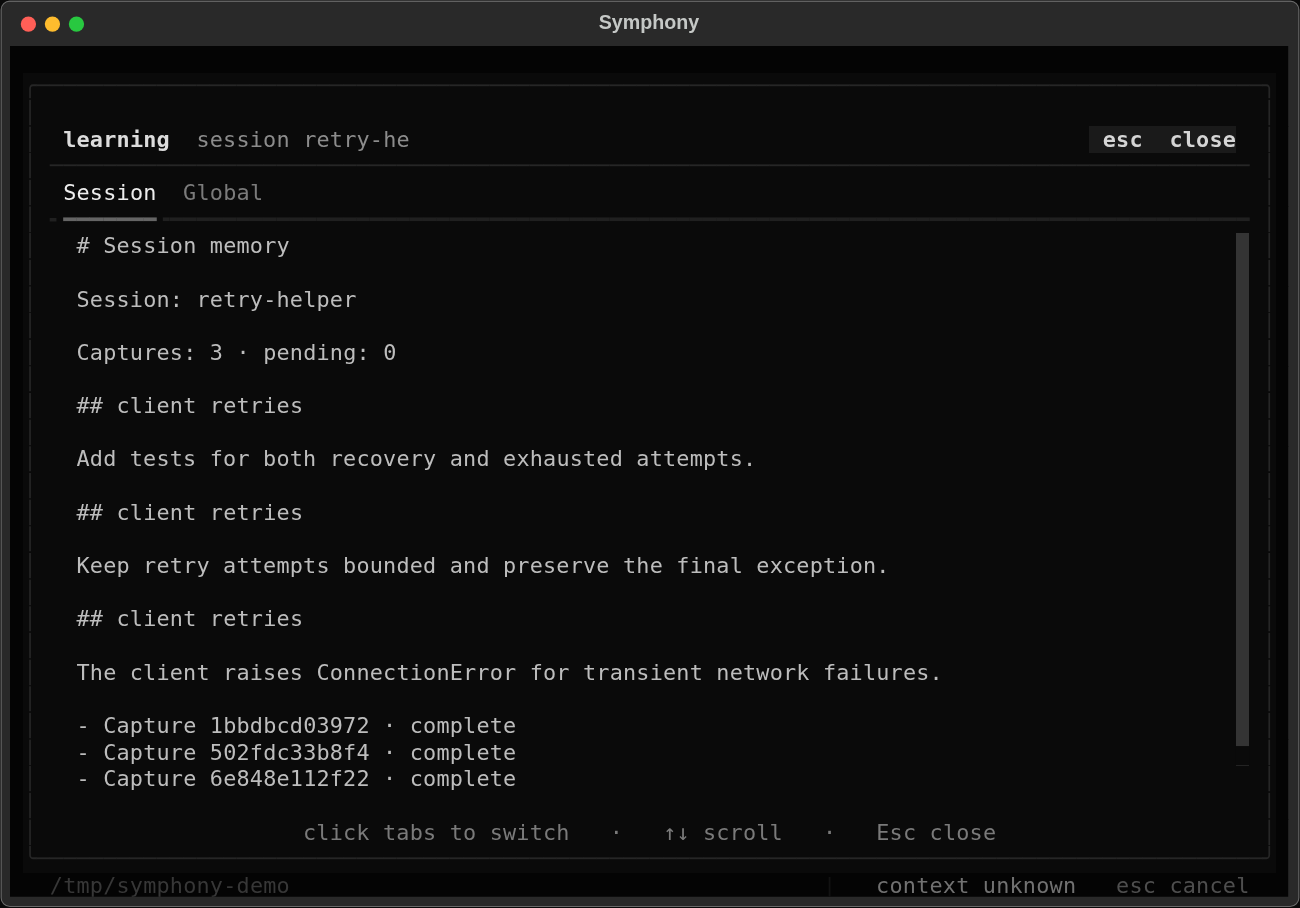Click 'Keep retry attempts bounded' line
Screen dimensions: 1300x908
tap(482, 566)
